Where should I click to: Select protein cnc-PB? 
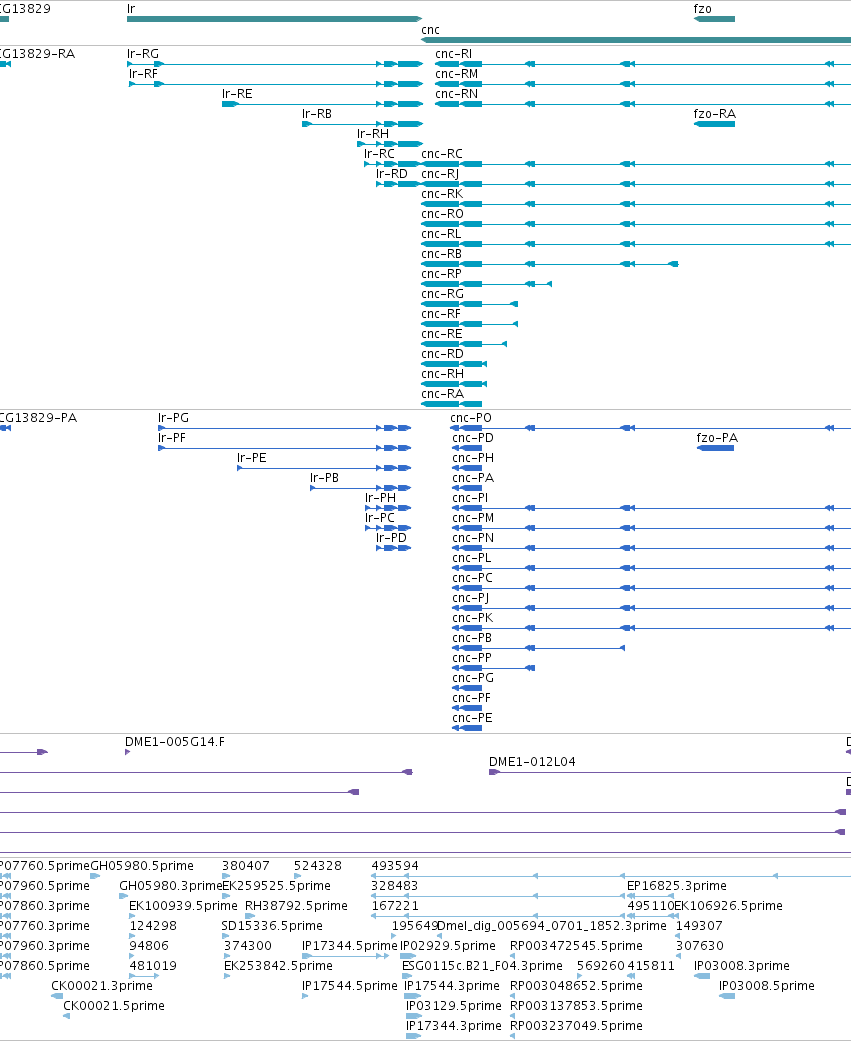538,648
